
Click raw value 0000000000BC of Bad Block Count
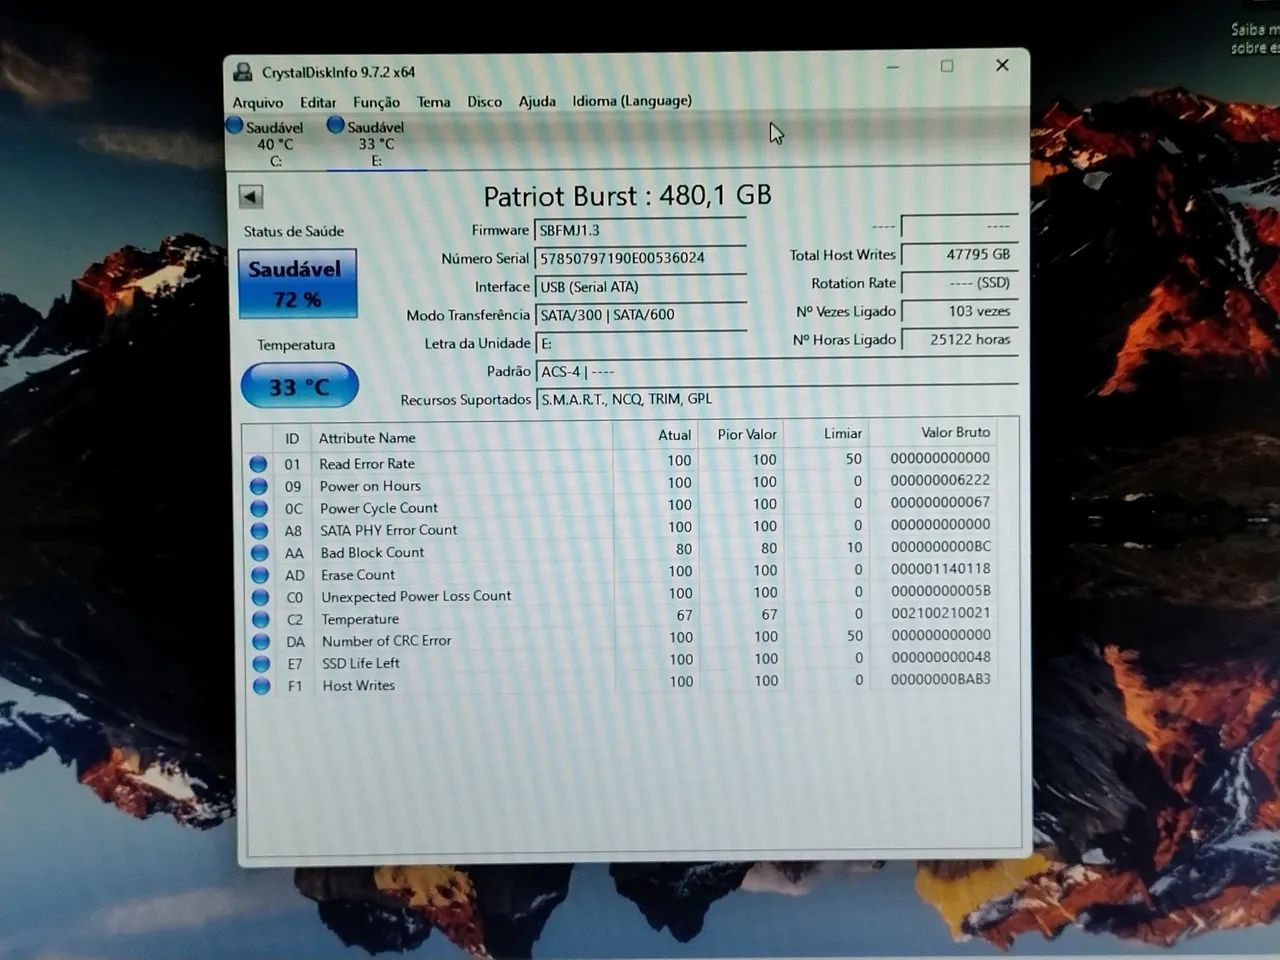pos(940,547)
